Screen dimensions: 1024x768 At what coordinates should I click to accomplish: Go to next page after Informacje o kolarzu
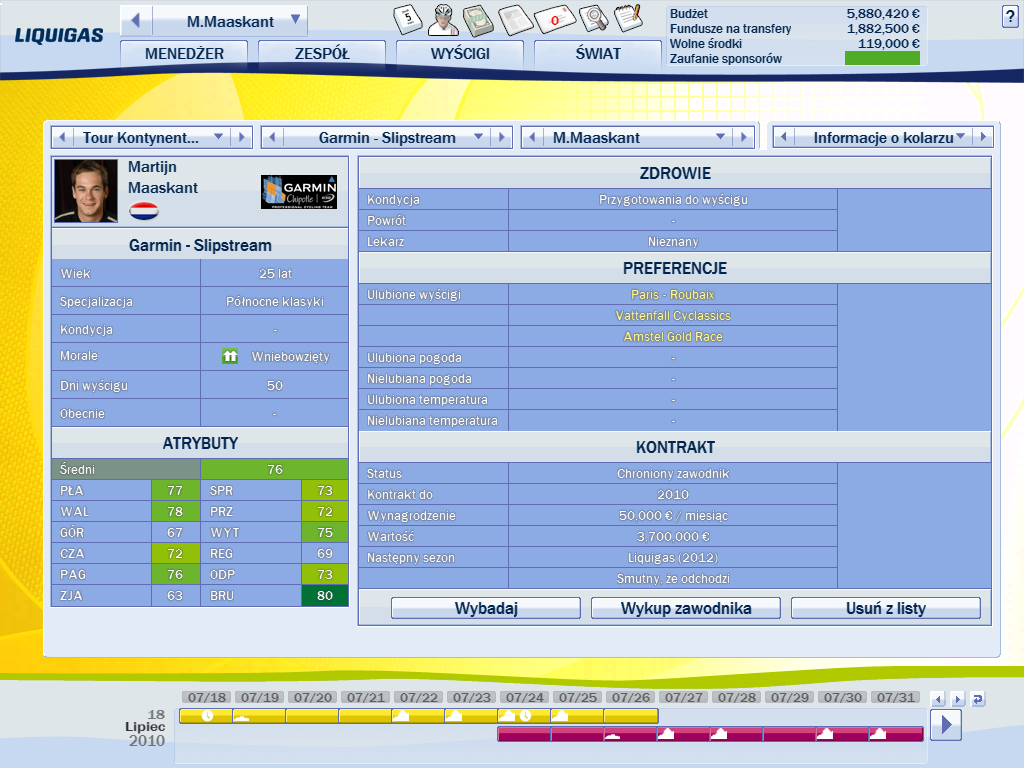tap(983, 137)
